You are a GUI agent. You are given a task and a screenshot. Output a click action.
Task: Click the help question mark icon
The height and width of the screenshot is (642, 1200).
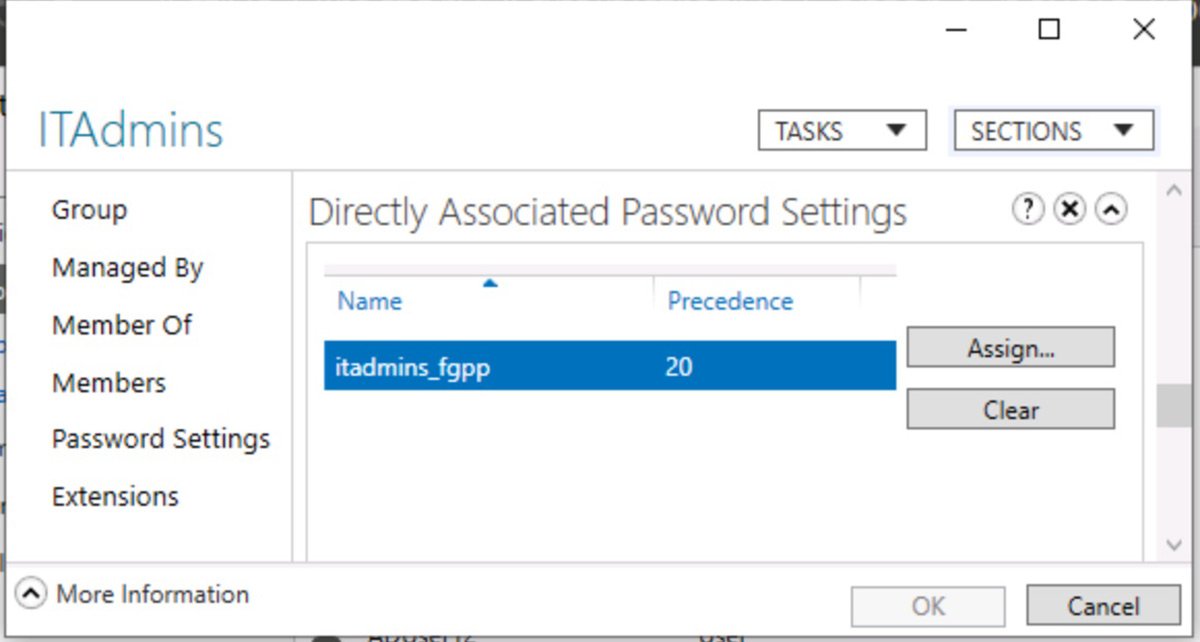click(1028, 209)
